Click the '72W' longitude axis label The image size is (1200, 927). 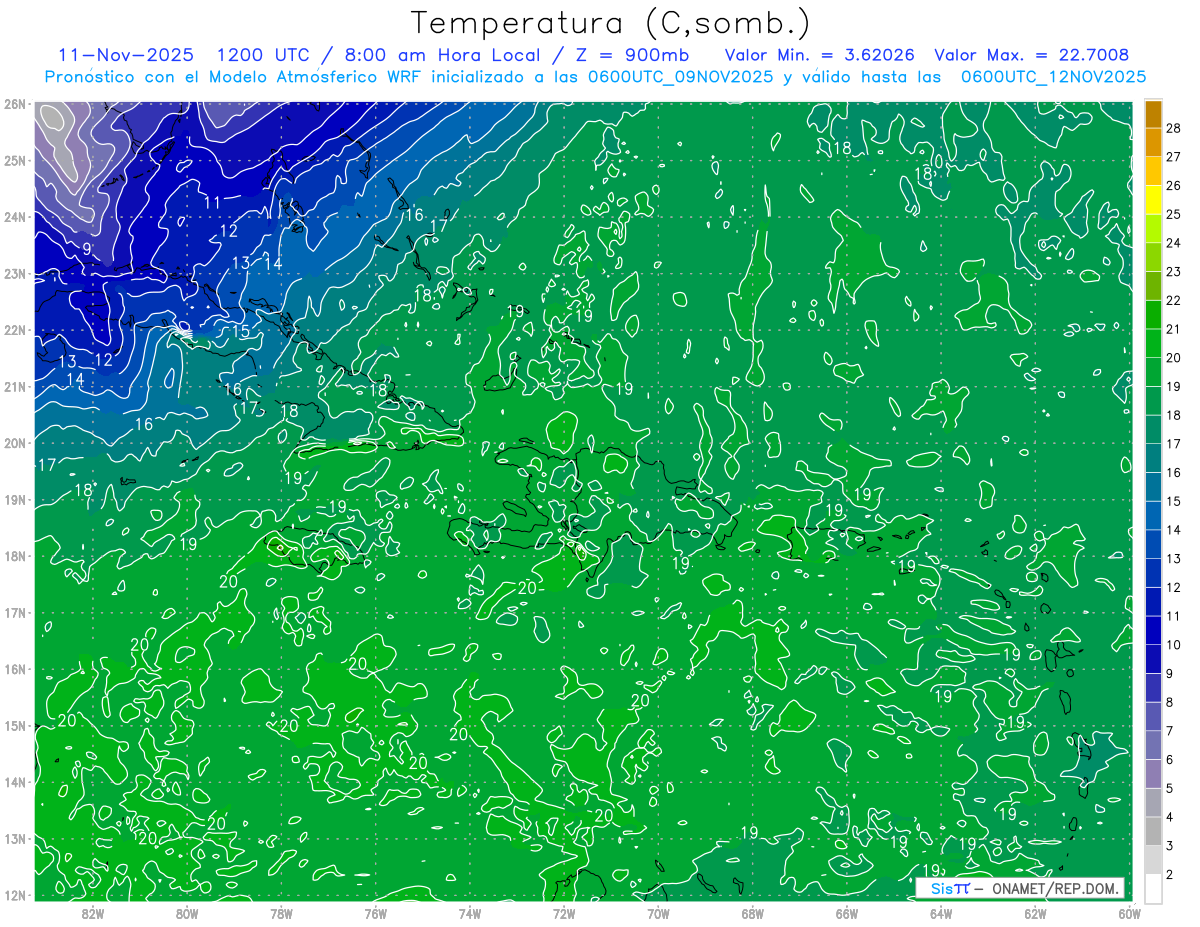pyautogui.click(x=564, y=912)
